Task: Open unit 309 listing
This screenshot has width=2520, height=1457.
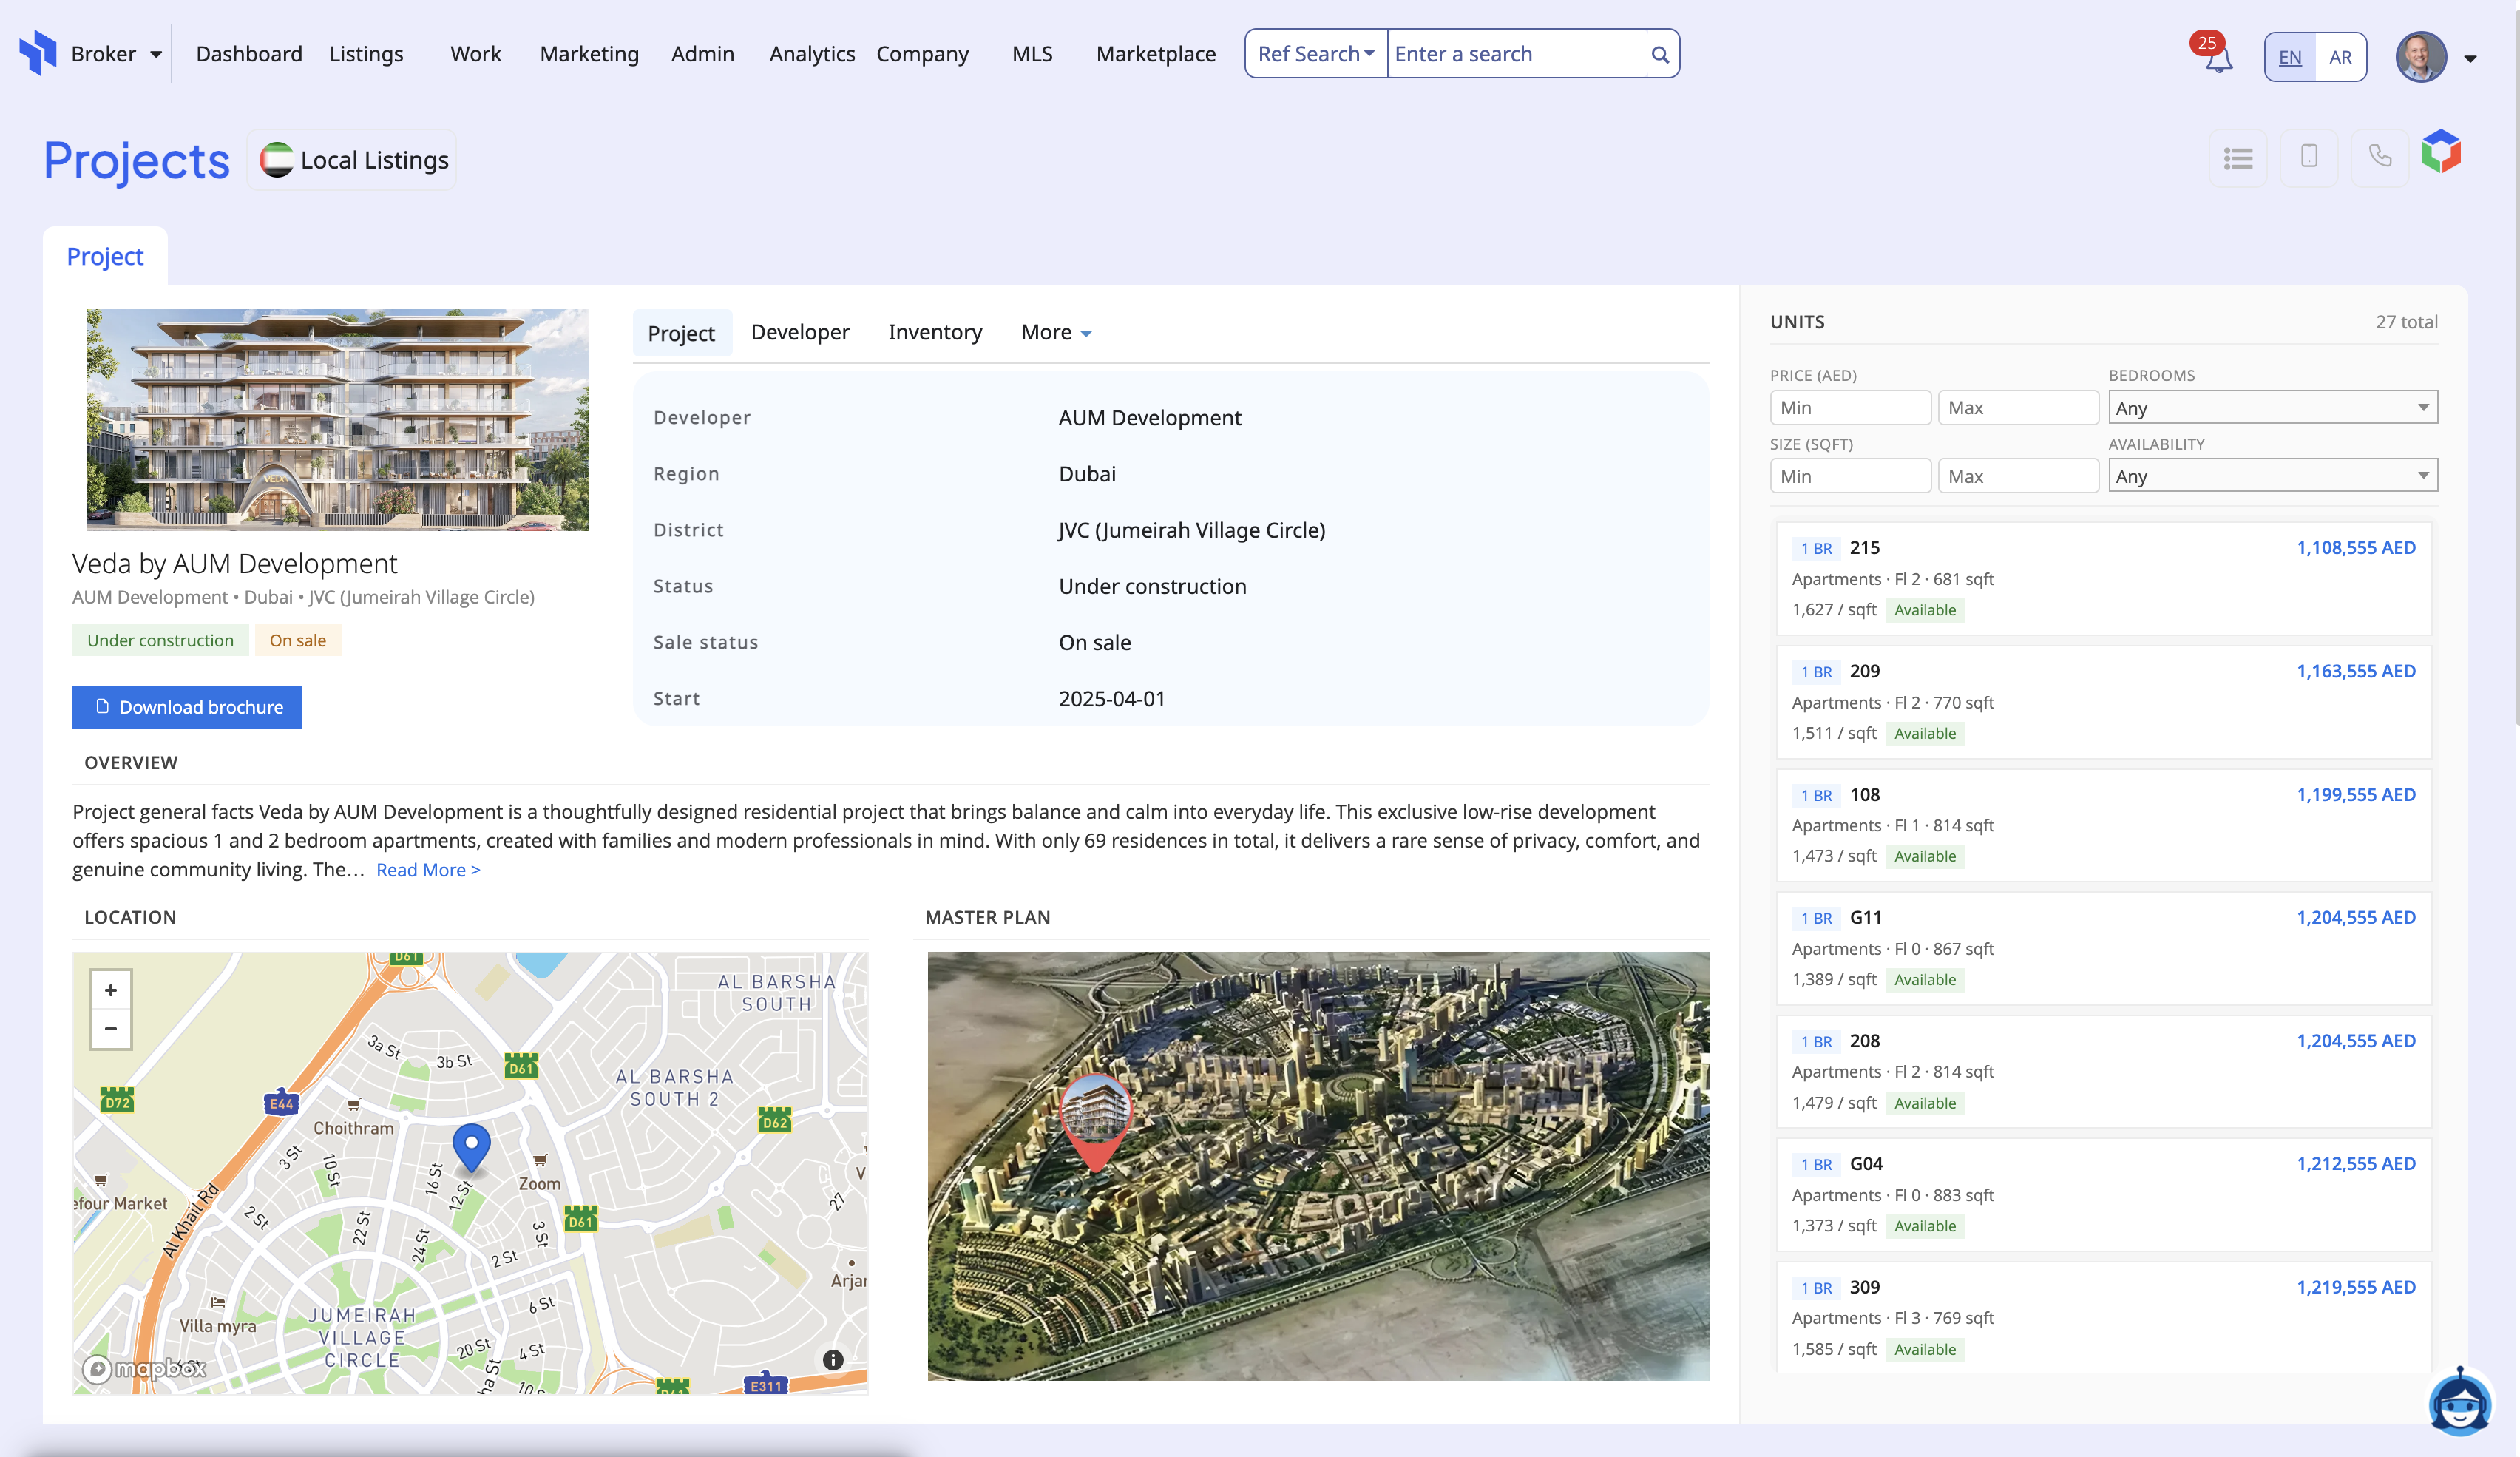Action: (x=2104, y=1318)
